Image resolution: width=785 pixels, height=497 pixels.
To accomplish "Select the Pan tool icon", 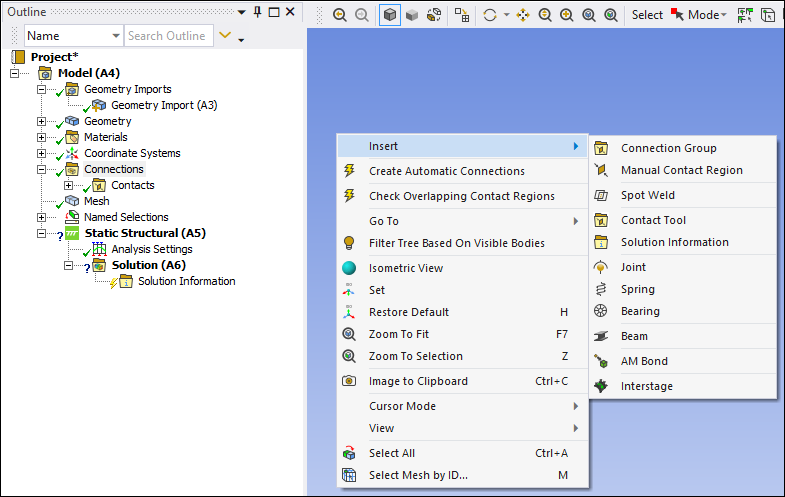I will tap(523, 15).
